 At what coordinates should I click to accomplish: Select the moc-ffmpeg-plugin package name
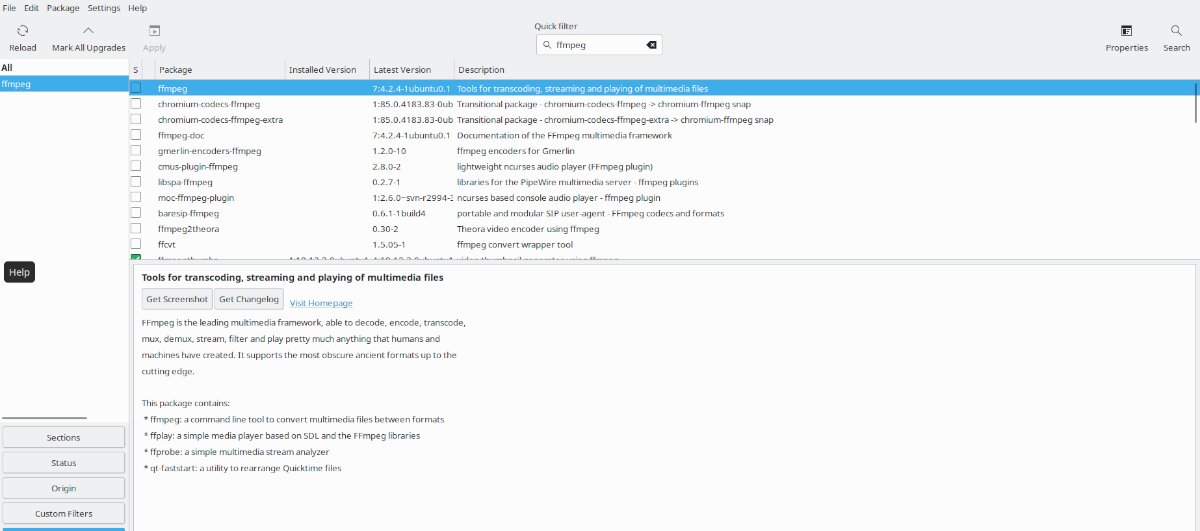(196, 198)
